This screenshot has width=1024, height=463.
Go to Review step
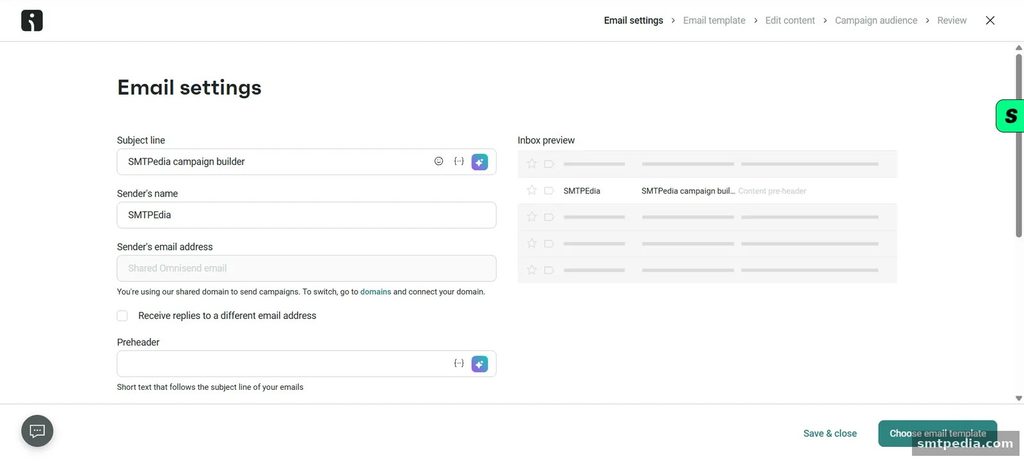[x=952, y=20]
